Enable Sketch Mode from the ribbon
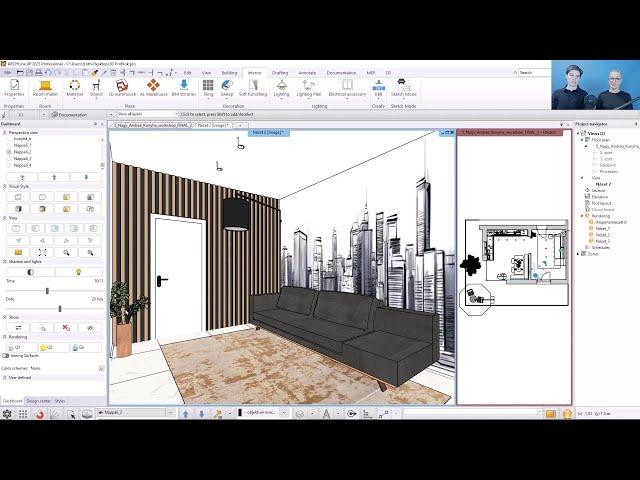The width and height of the screenshot is (640, 480). coord(404,88)
